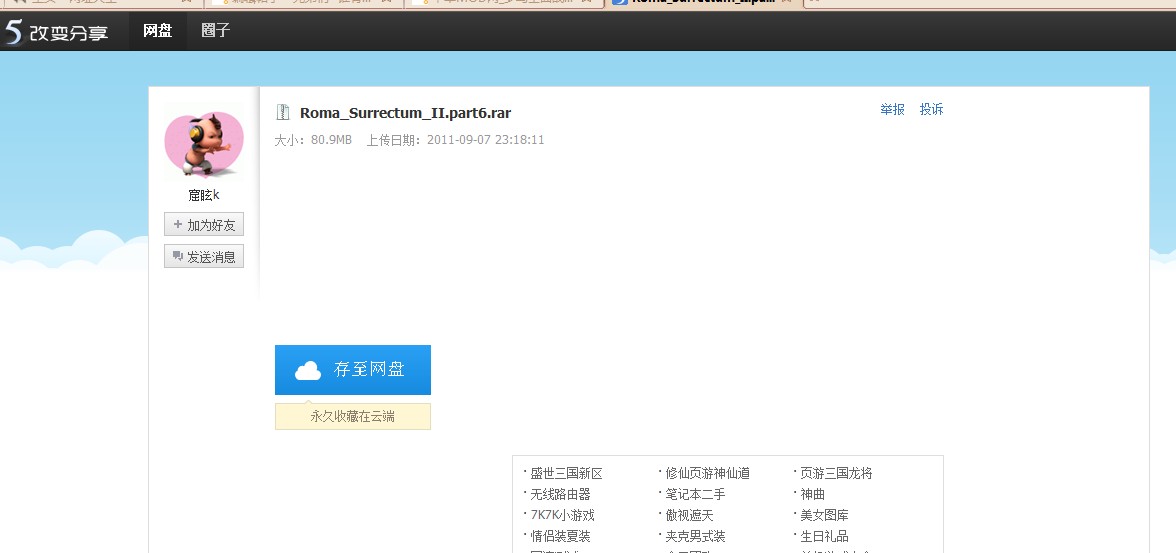Click the 举报 link

click(x=892, y=109)
